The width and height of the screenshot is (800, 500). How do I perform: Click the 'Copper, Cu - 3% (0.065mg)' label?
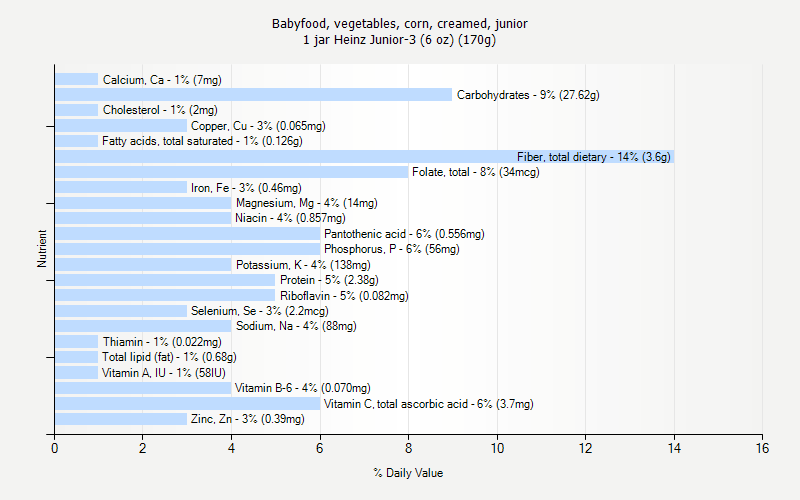click(x=258, y=126)
